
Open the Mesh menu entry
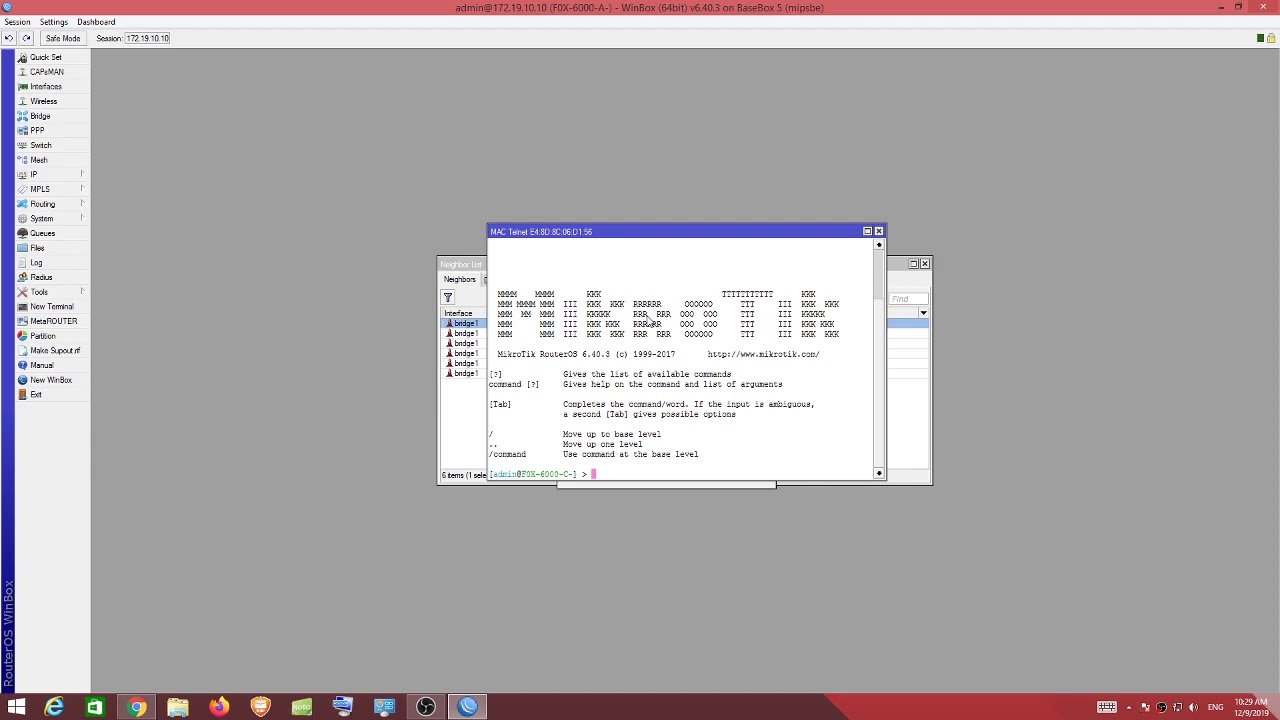tap(38, 160)
